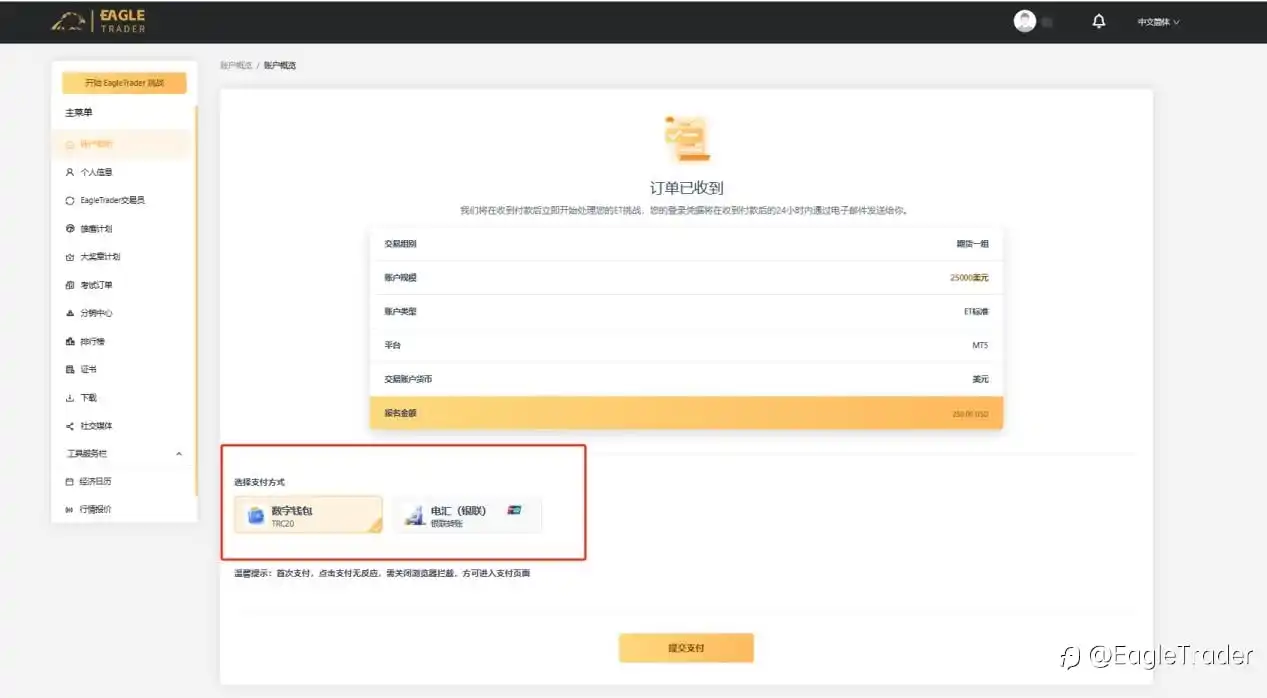Click the 经济日历 calendar icon
The width and height of the screenshot is (1267, 698).
click(x=70, y=481)
